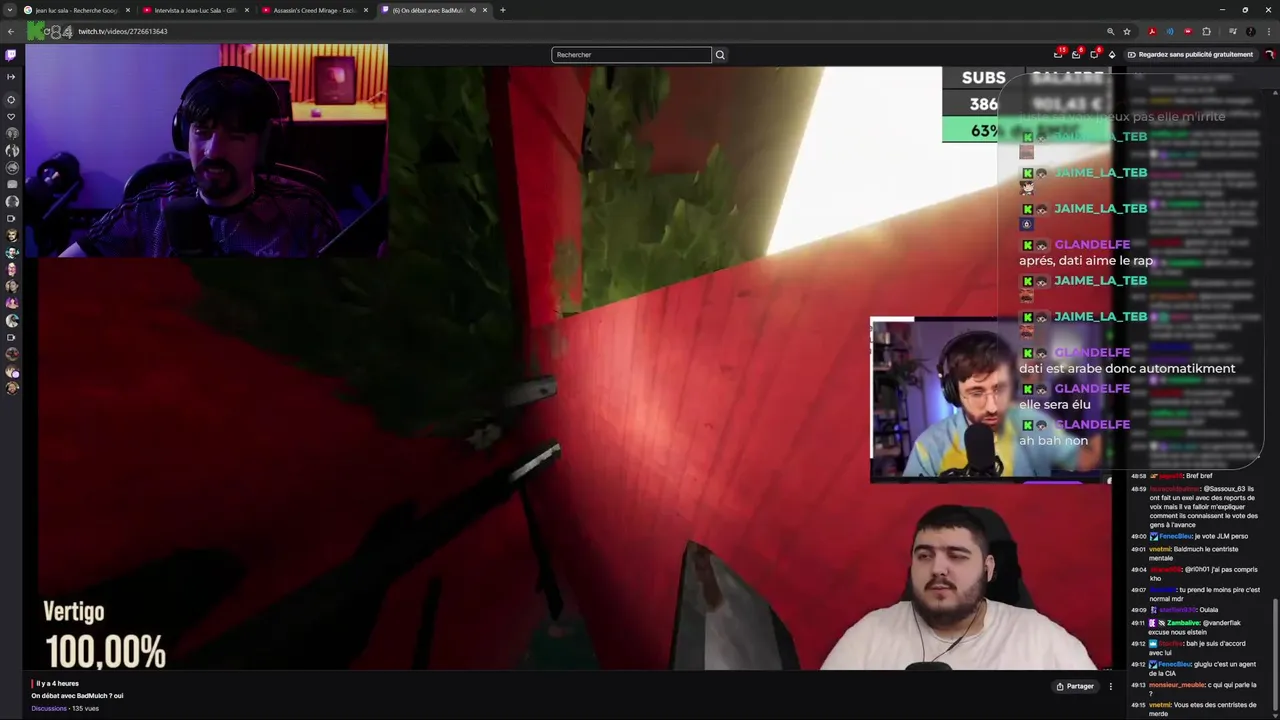Click username 'FenecBleu' on 'je vote JLM perso'
This screenshot has width=1280, height=720.
(x=1175, y=537)
